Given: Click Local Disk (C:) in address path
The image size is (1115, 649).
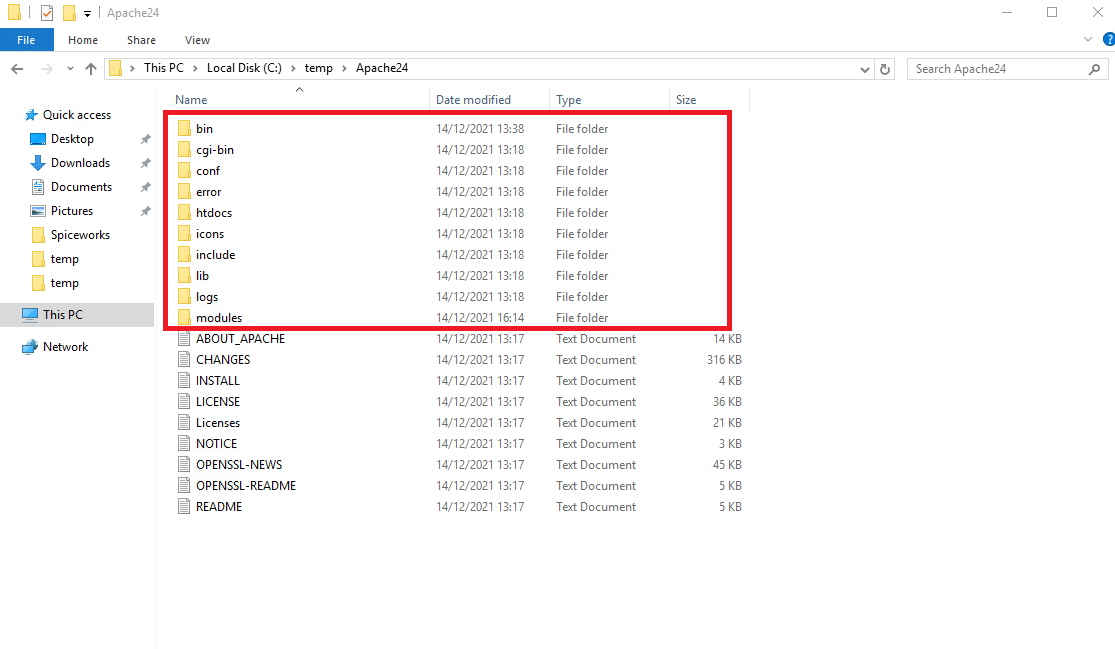Looking at the screenshot, I should pos(244,68).
